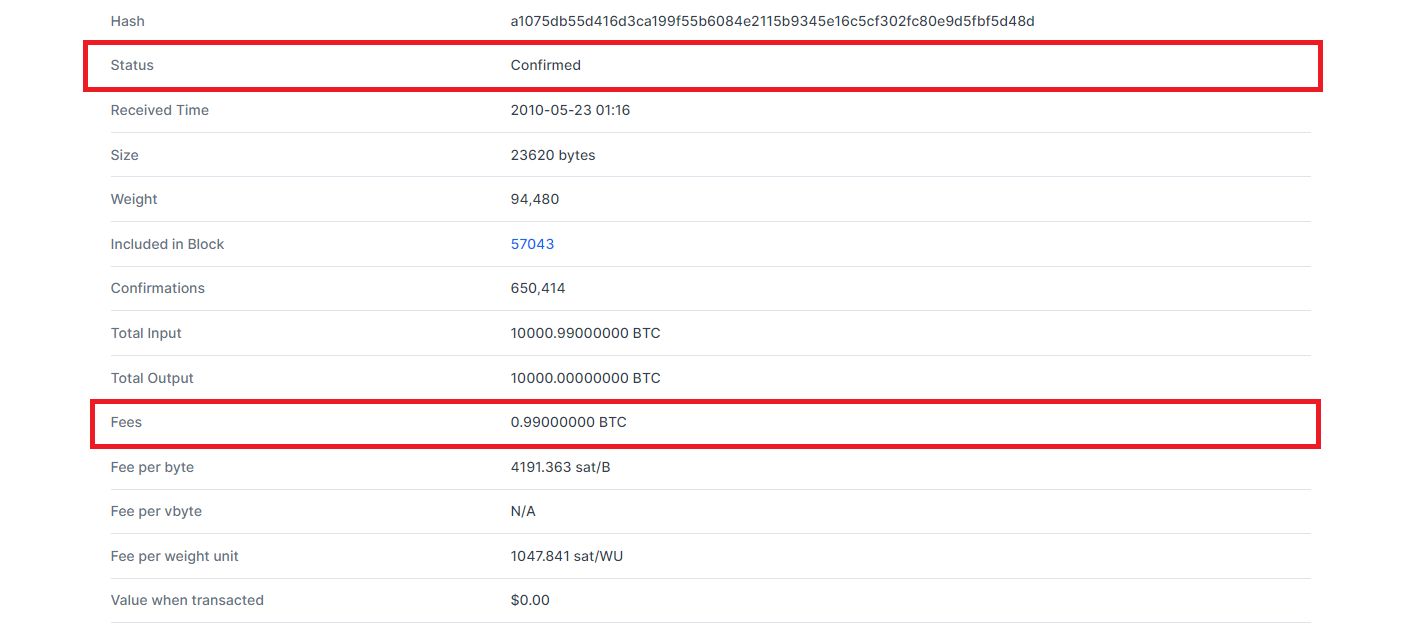Click the 1047.841 sat/WU value
Viewport: 1426px width, 634px height.
(566, 556)
